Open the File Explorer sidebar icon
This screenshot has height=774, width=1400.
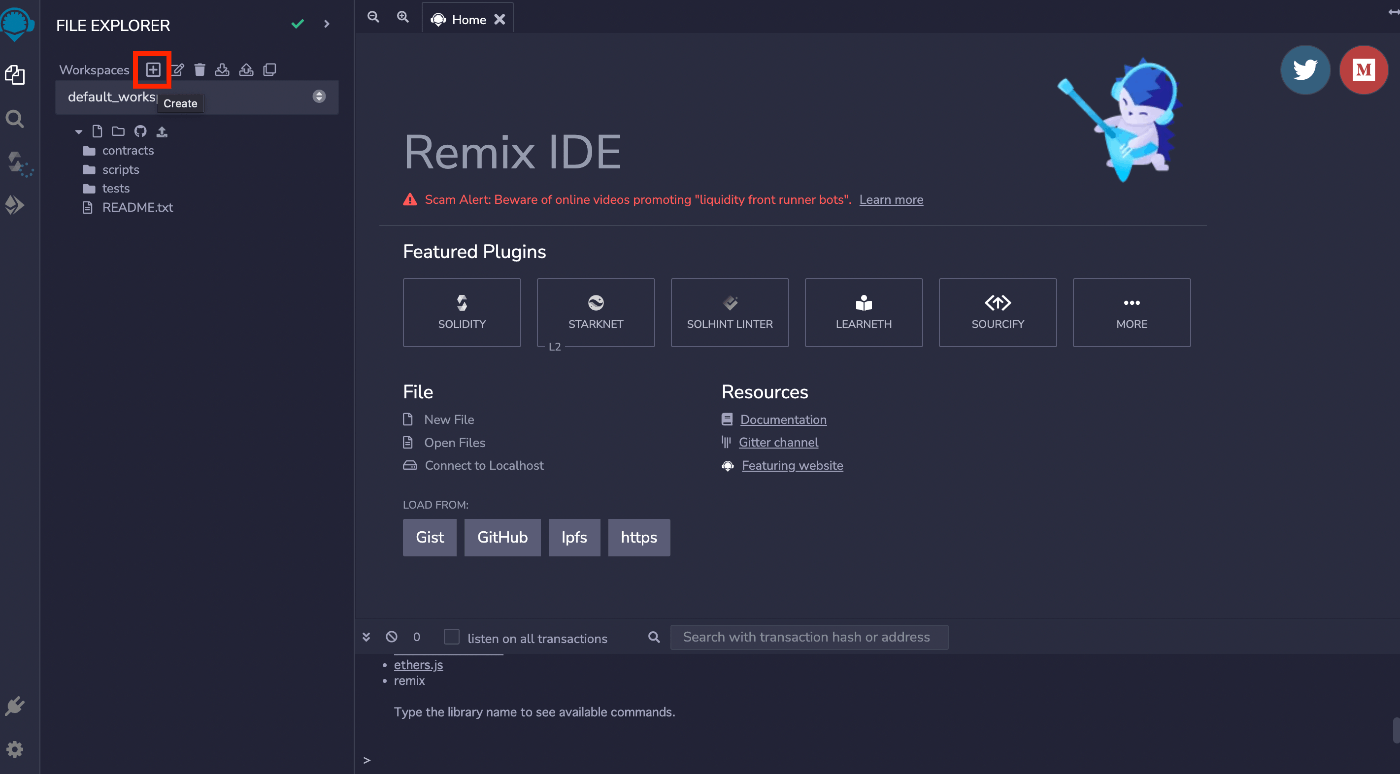tap(15, 75)
